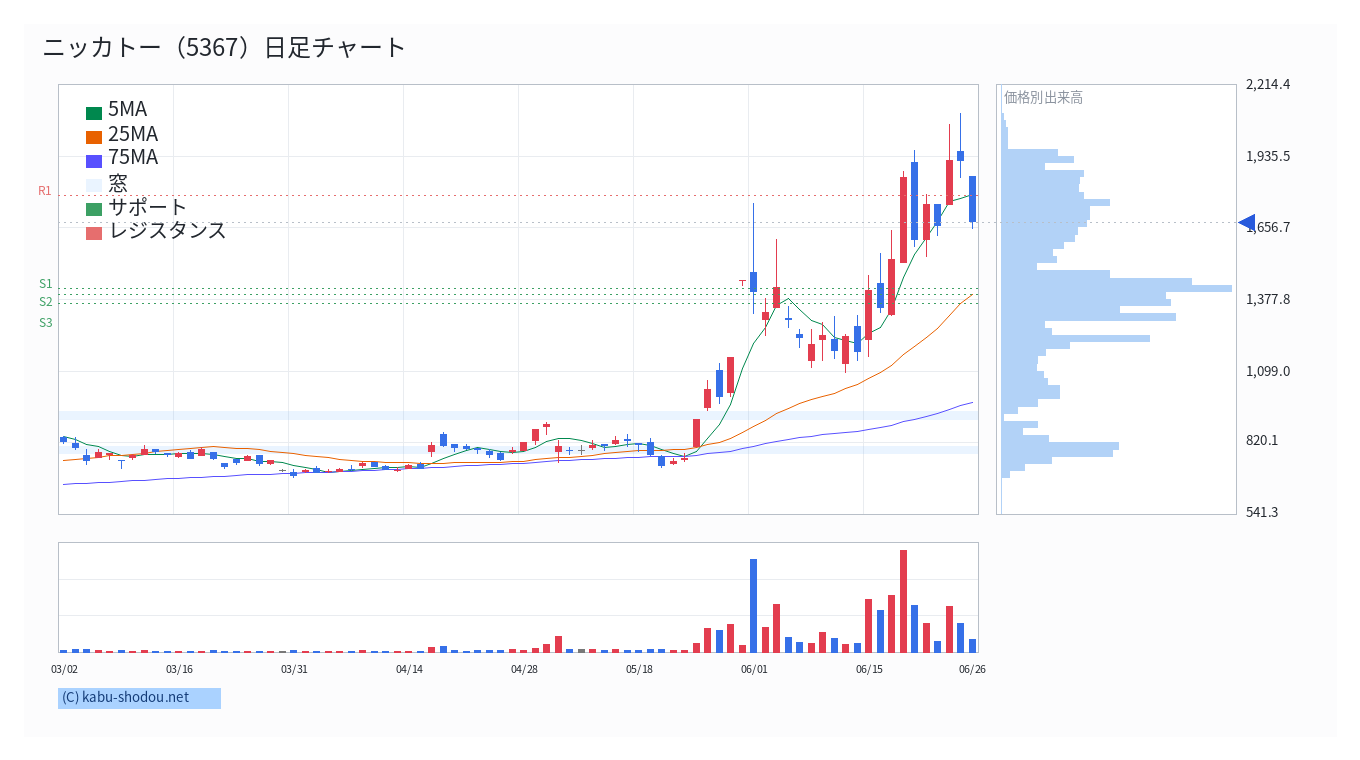Select the blue 75MA legend swatch

tap(94, 161)
